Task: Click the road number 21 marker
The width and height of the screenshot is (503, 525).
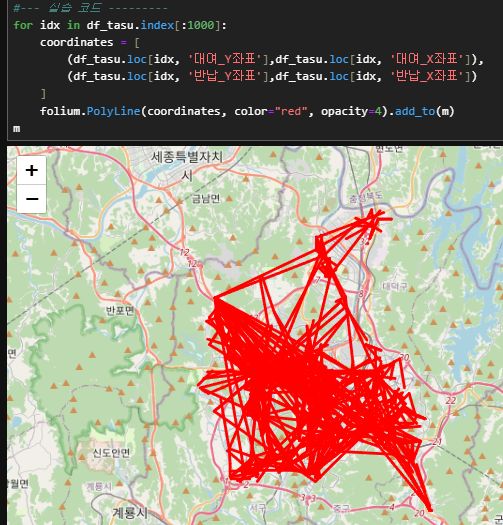Action: [437, 442]
